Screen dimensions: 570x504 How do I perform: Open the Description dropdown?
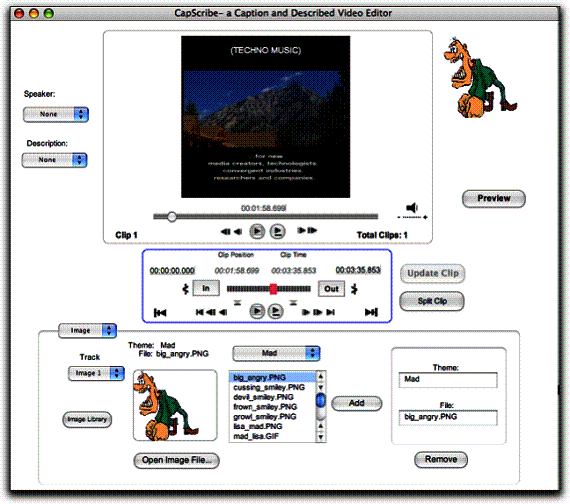(x=55, y=160)
